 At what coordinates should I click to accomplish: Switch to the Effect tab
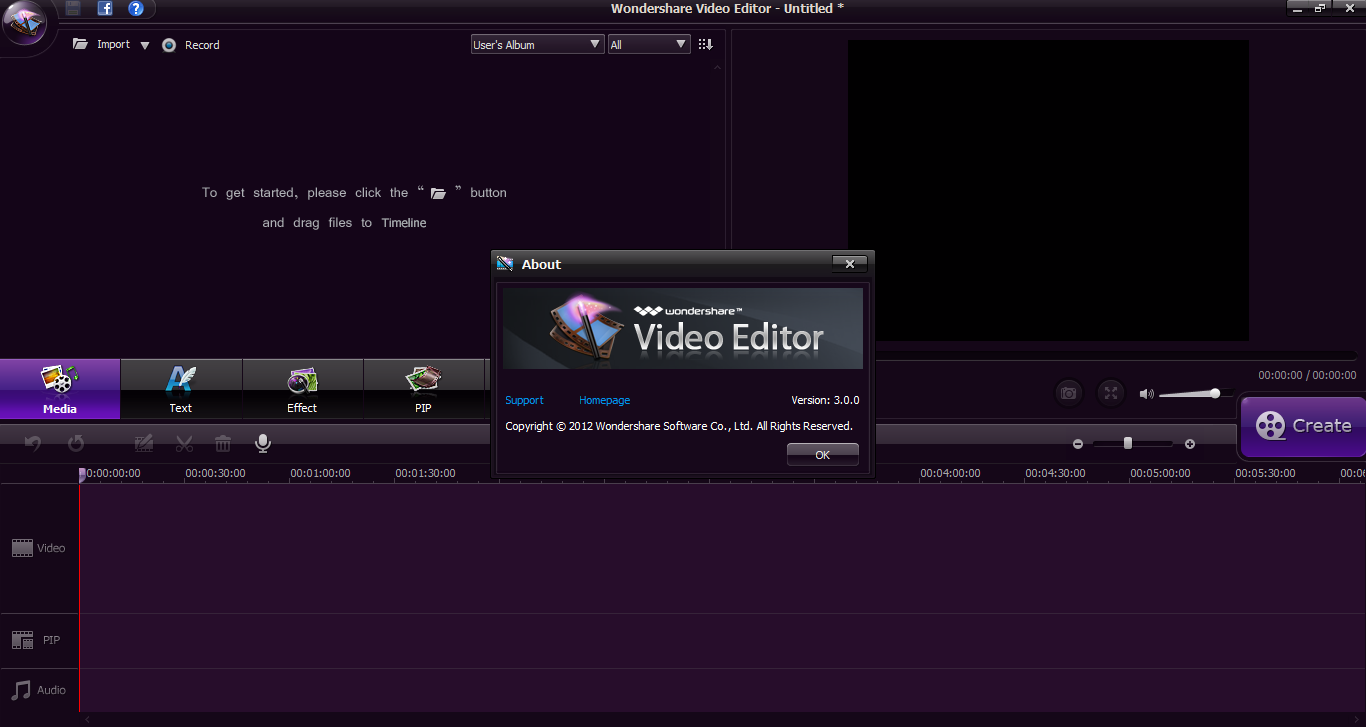coord(302,389)
